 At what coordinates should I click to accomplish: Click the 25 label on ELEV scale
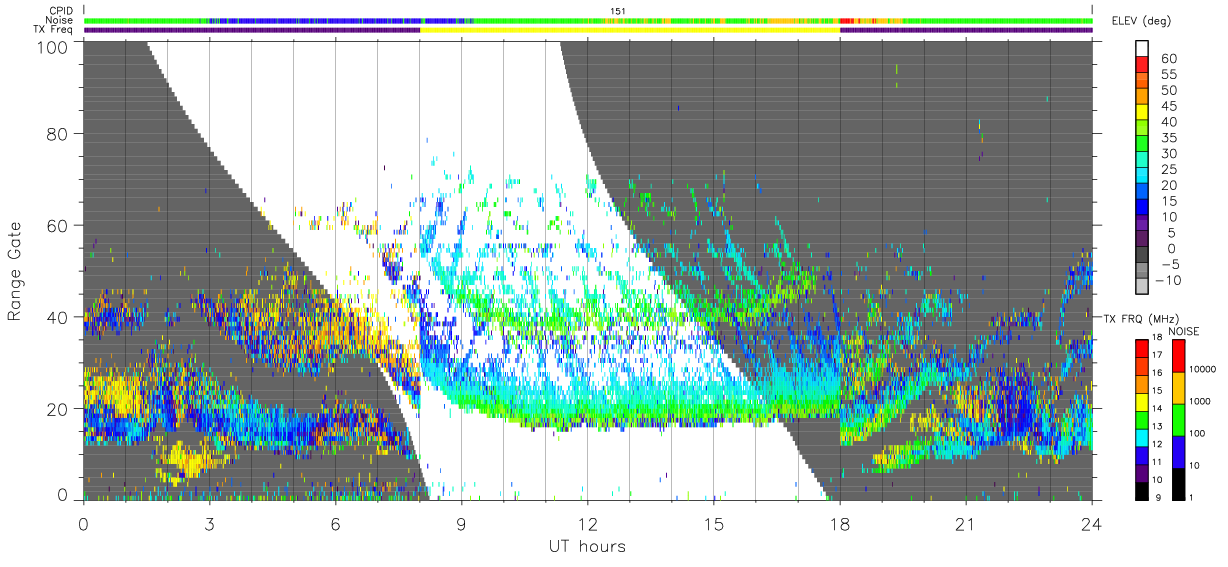pyautogui.click(x=1168, y=169)
